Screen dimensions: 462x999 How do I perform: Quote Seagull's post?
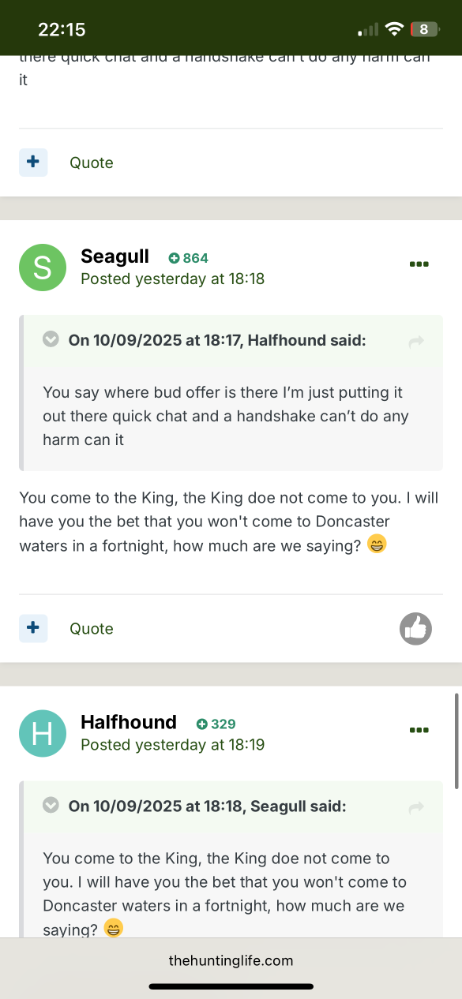click(91, 629)
